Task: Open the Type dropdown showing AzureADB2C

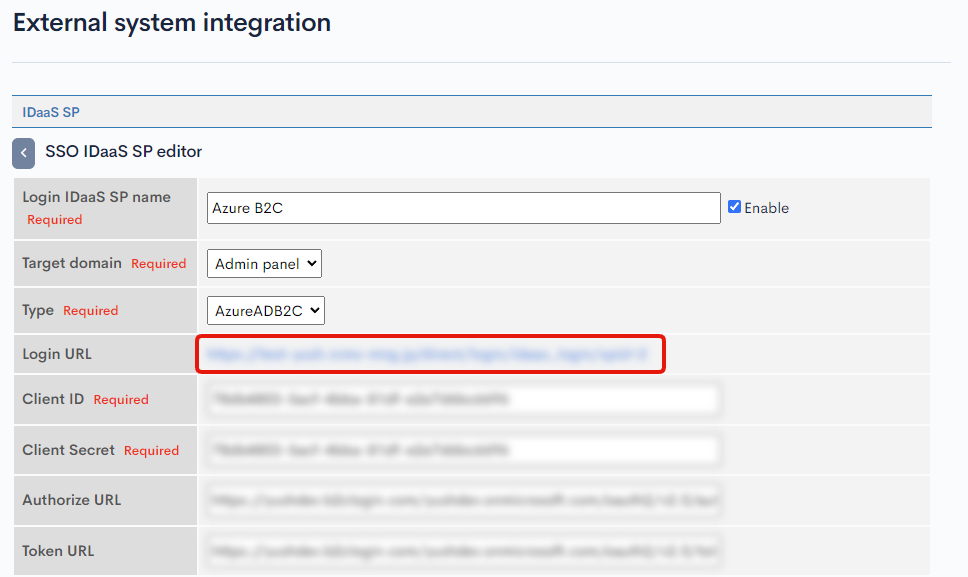Action: [266, 310]
